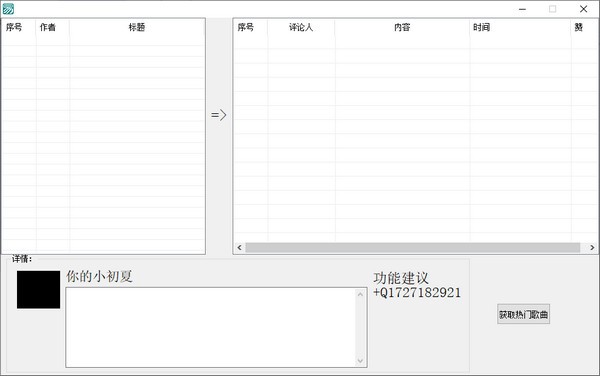Click the comments list horizontal scrollbar thumb
600x376 pixels.
pos(412,247)
